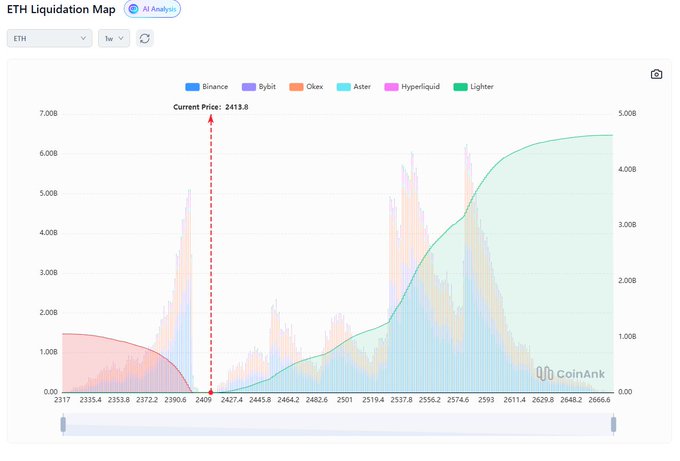Image resolution: width=680 pixels, height=461 pixels.
Task: Click x-axis label 2666.6
Action: pos(599,400)
